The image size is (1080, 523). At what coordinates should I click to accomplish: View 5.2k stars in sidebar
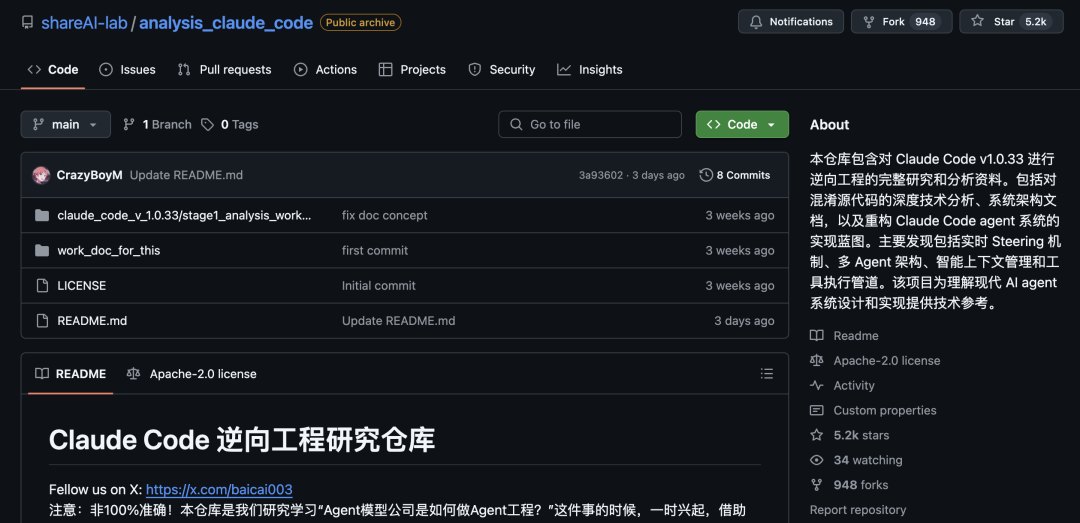850,435
